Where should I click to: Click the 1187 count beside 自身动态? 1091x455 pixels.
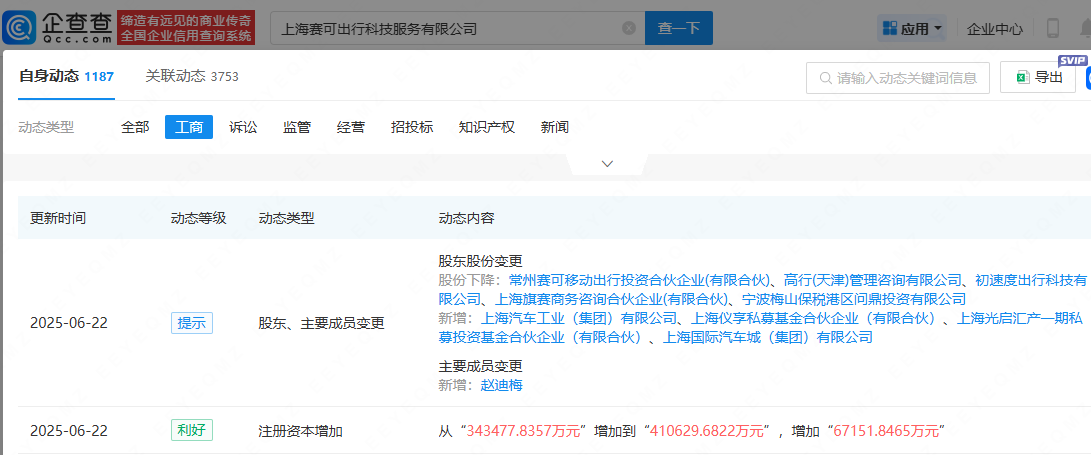pyautogui.click(x=99, y=77)
